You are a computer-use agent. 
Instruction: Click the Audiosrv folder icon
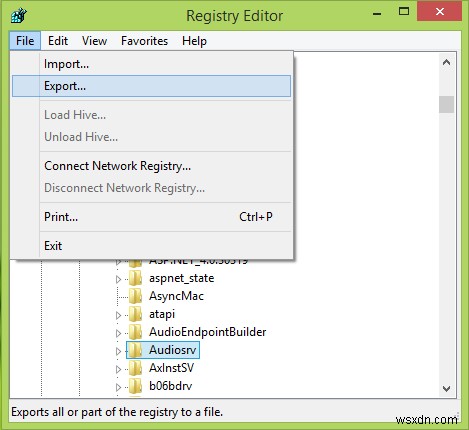135,350
